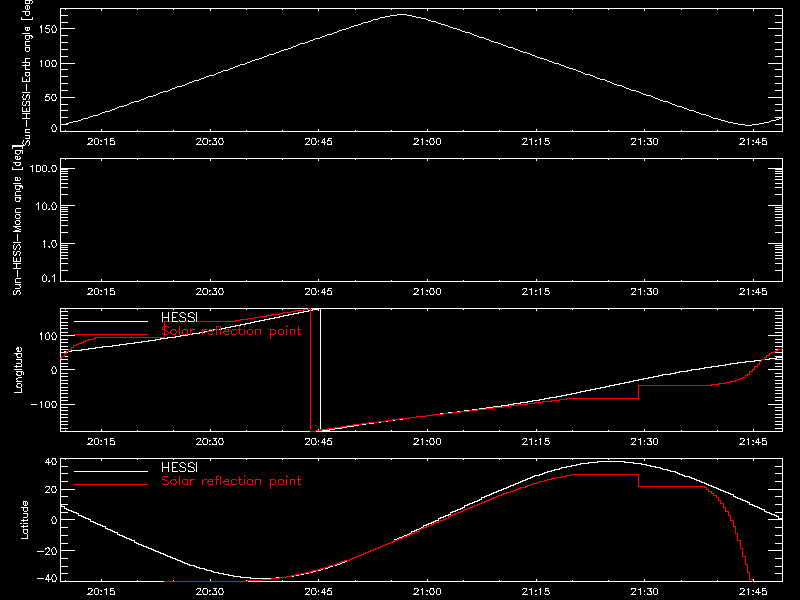The image size is (800, 600).
Task: Click the 10.0 tick on Moon angle plot
Action: pyautogui.click(x=46, y=206)
